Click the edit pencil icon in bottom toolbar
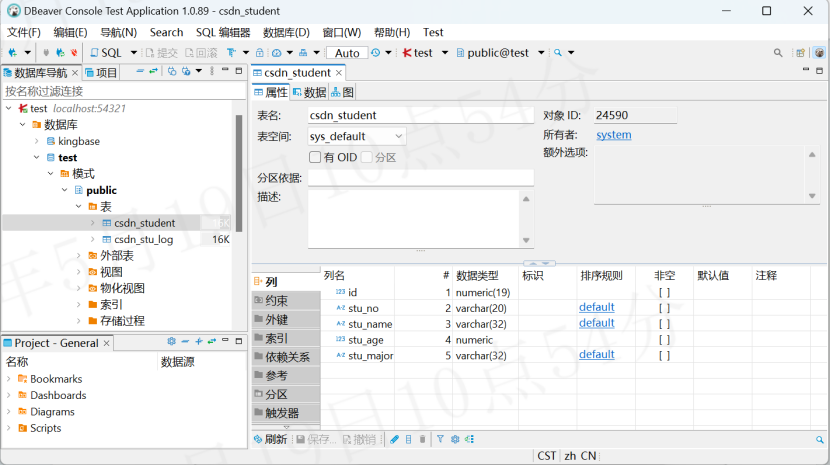This screenshot has width=831, height=465. click(x=394, y=439)
